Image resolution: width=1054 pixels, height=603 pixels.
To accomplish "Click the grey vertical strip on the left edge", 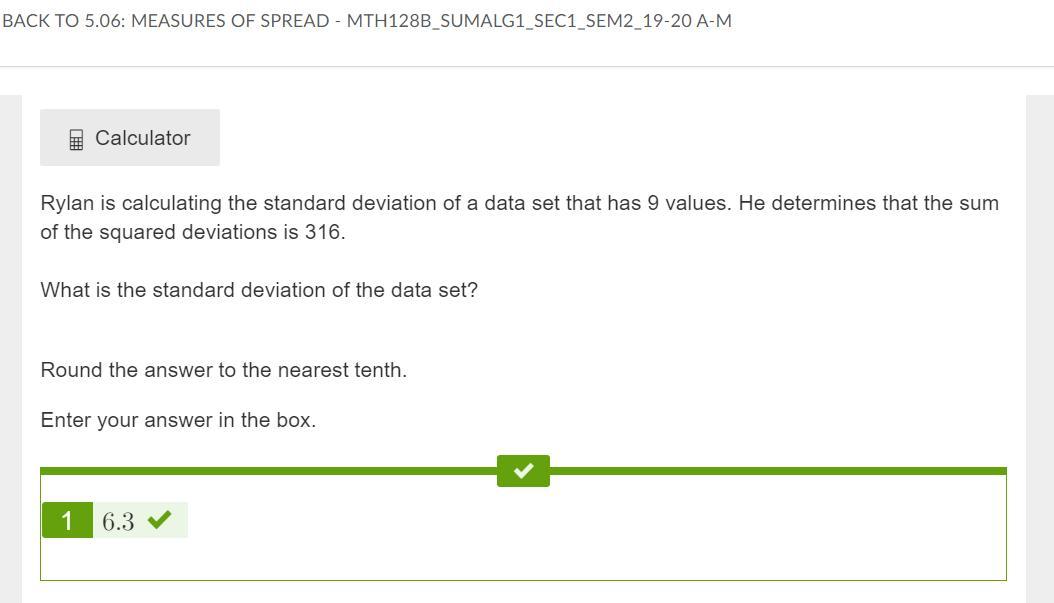I will tap(11, 350).
